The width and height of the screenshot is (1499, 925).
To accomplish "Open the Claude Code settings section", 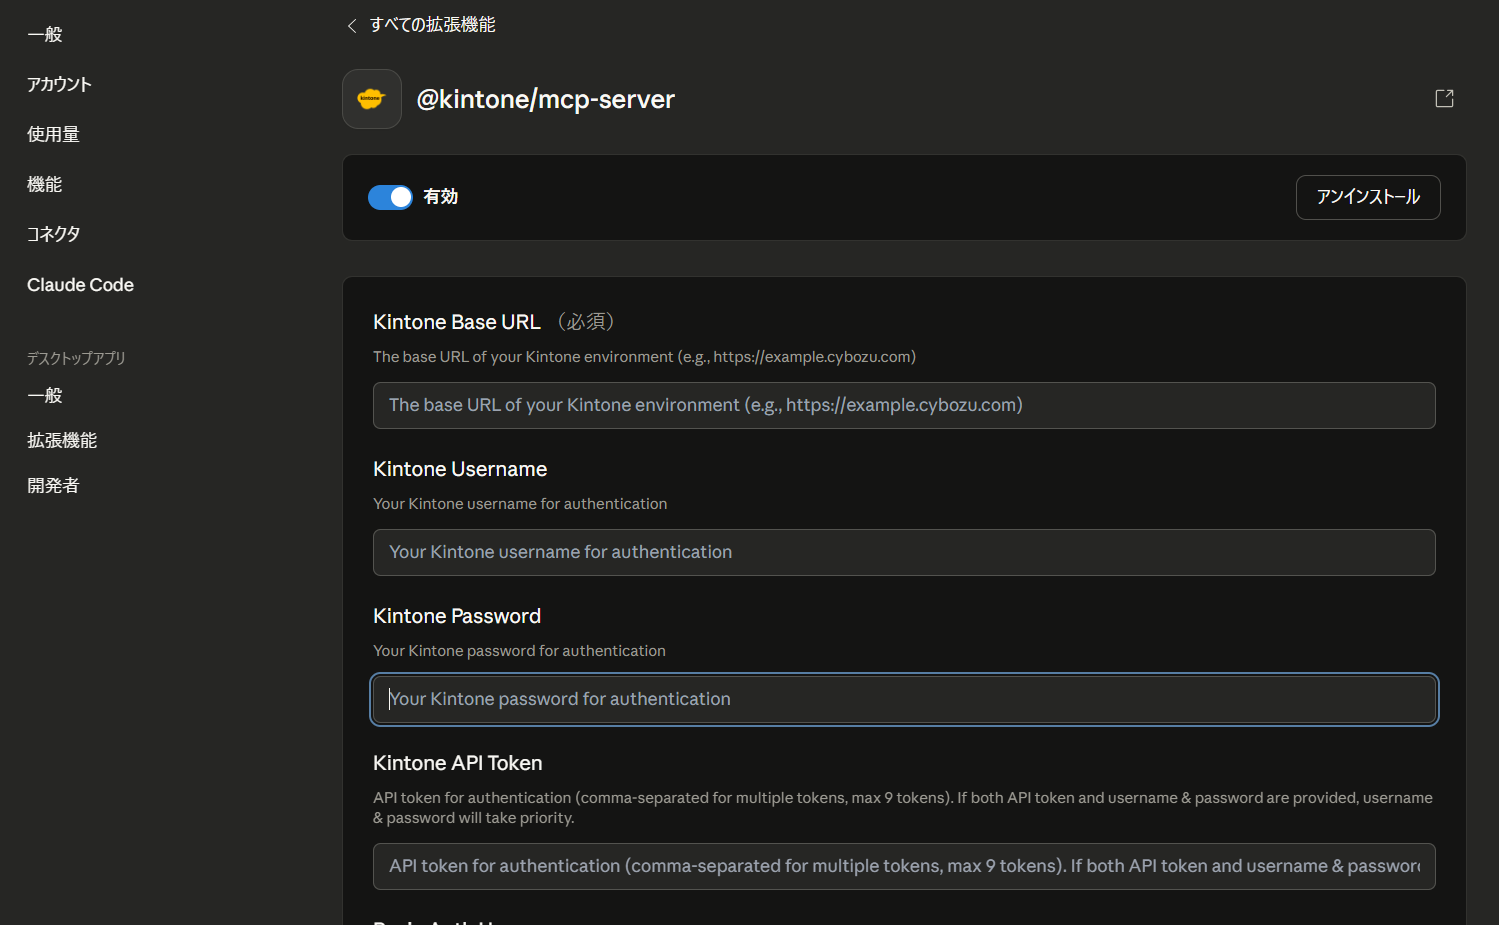I will [80, 285].
